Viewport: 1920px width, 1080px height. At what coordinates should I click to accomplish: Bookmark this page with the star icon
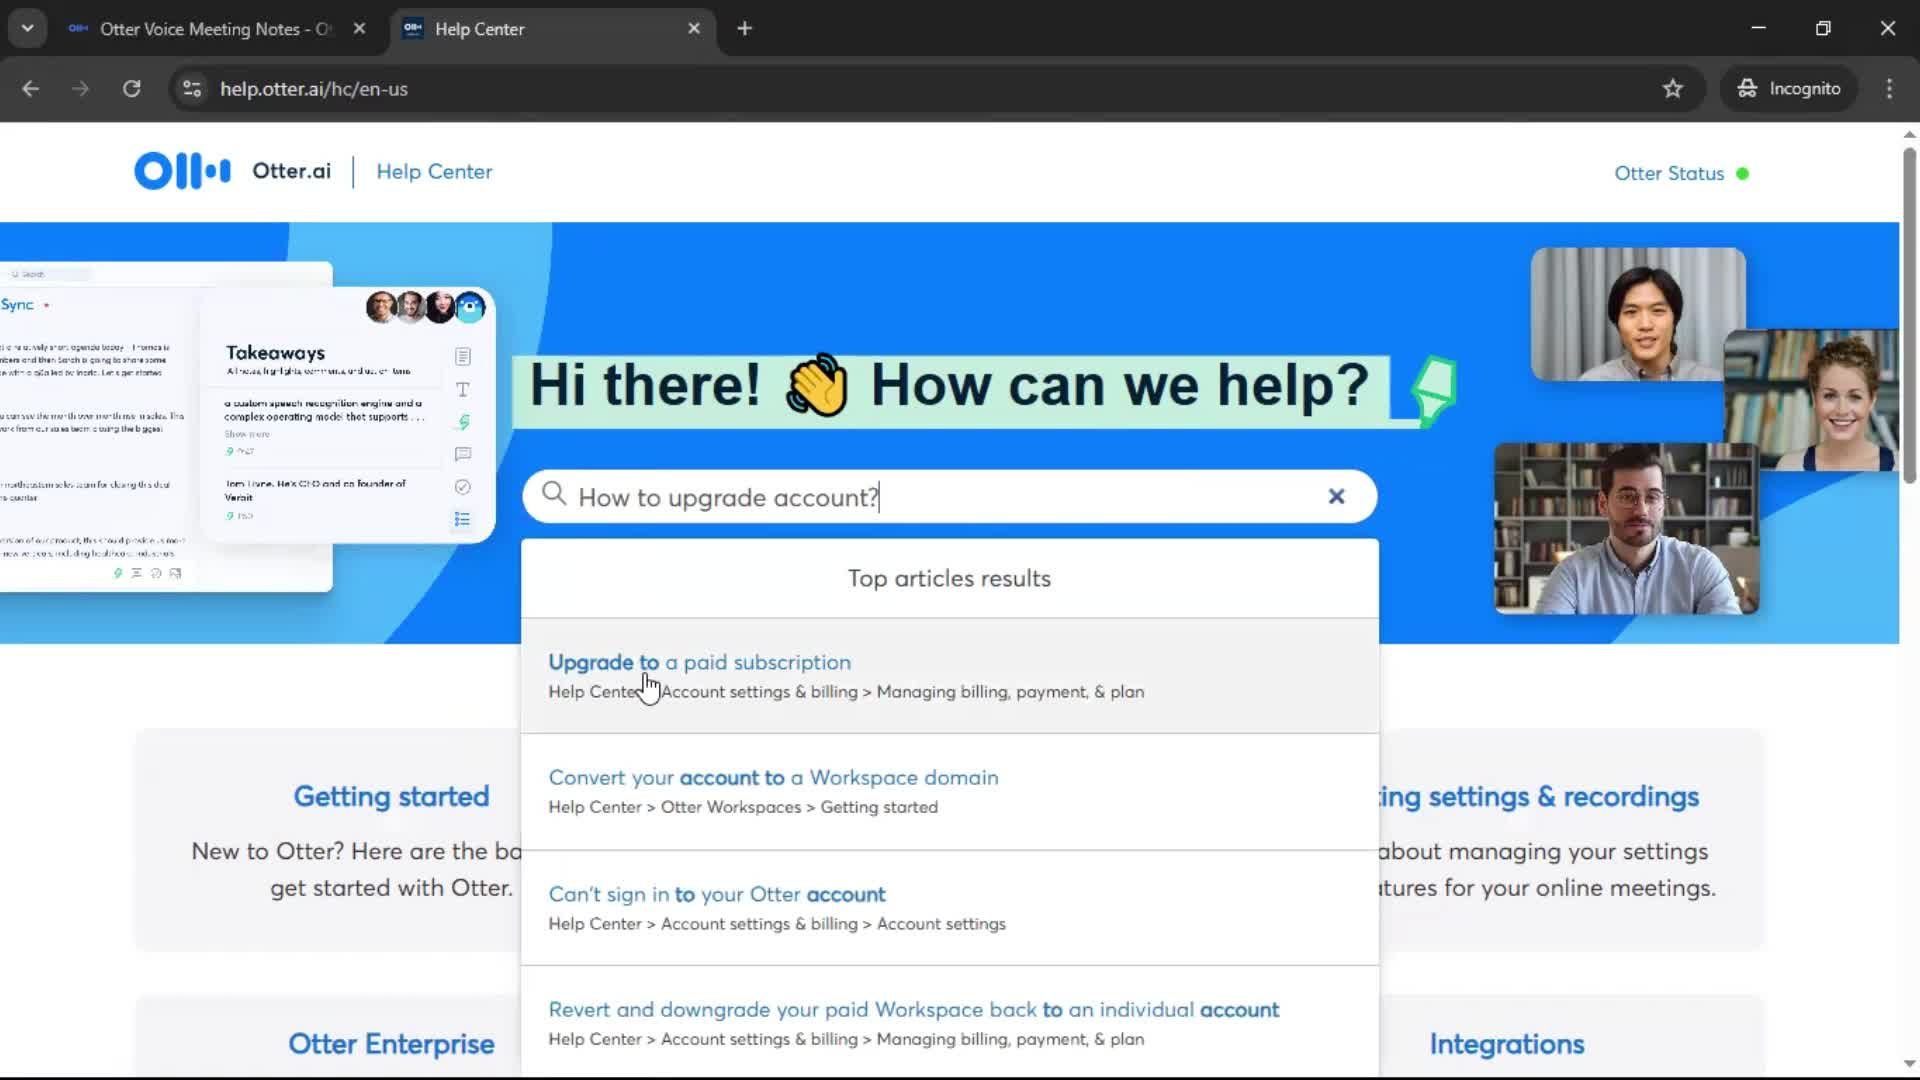1672,89
